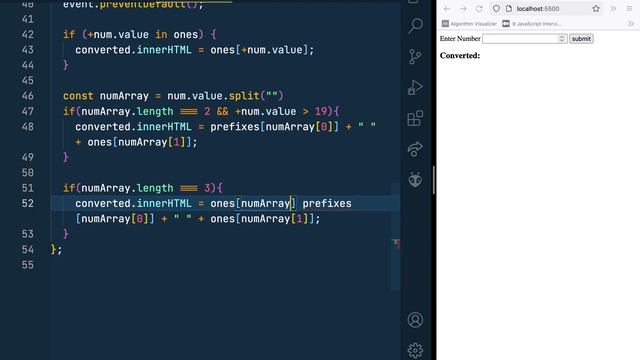Open the Algorithm Visualizer bookmark
Image resolution: width=640 pixels, height=360 pixels.
coord(469,24)
